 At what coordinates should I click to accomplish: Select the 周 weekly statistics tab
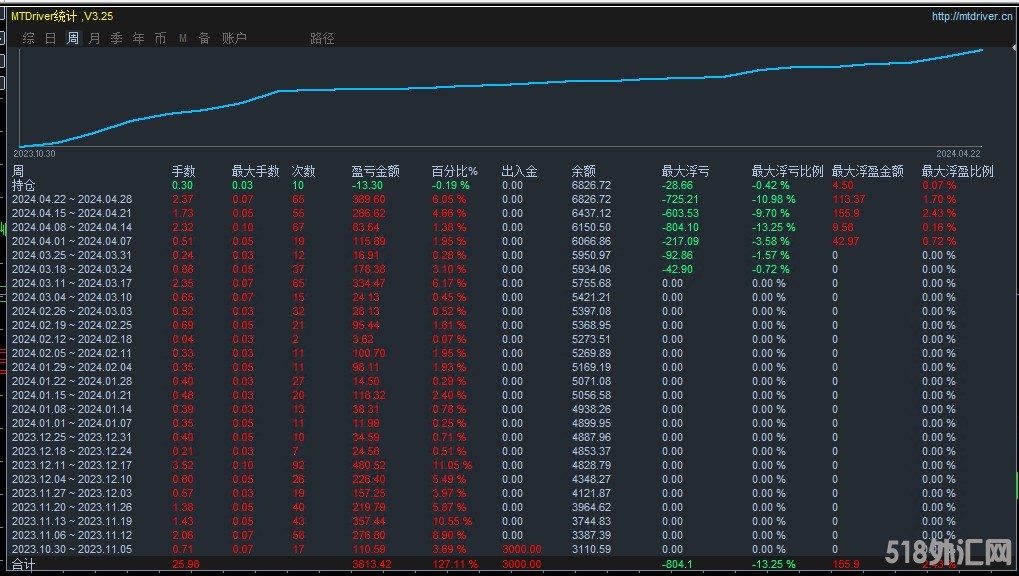point(73,38)
